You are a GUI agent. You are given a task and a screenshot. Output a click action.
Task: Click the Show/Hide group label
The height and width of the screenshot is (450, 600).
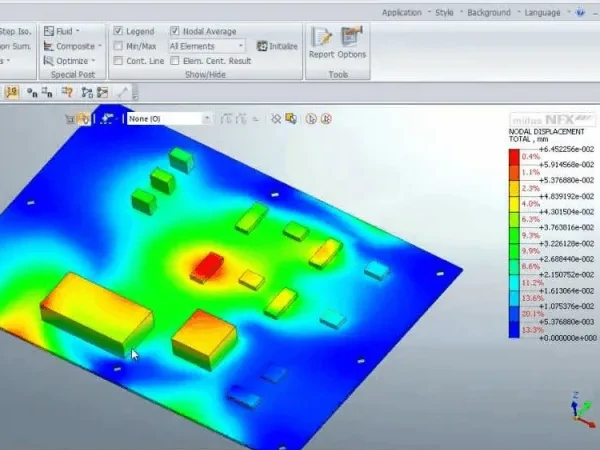click(x=205, y=75)
